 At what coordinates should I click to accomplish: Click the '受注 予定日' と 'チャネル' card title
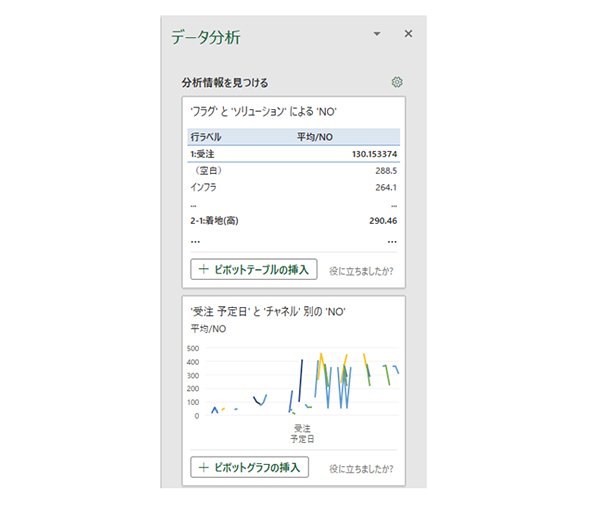268,312
